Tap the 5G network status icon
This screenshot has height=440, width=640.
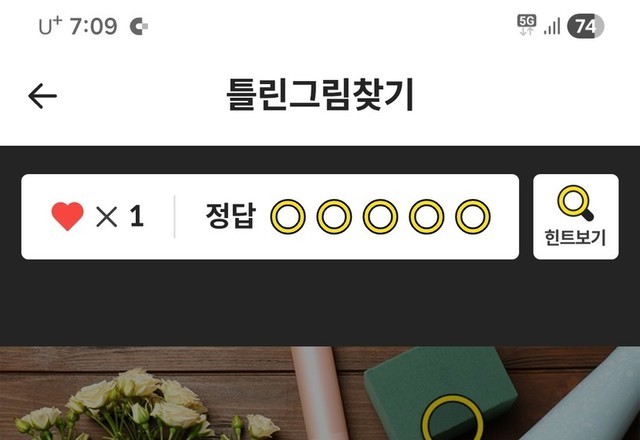click(x=527, y=25)
